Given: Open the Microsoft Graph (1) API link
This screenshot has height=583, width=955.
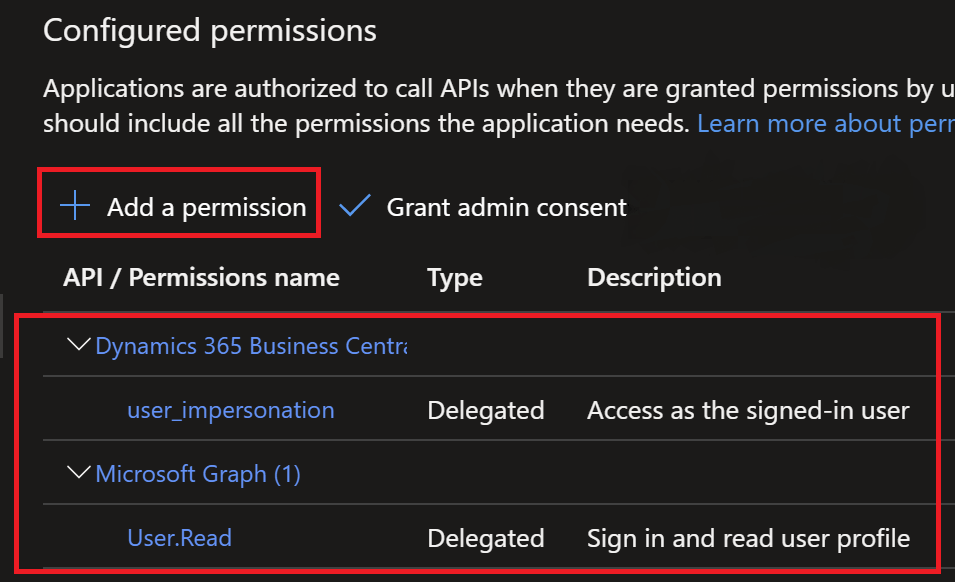Looking at the screenshot, I should pos(198,474).
